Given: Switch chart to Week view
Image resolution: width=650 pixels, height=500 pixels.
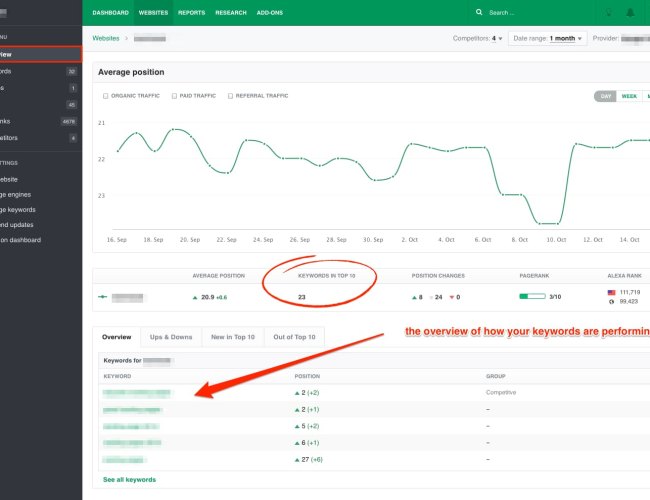Looking at the screenshot, I should 629,96.
